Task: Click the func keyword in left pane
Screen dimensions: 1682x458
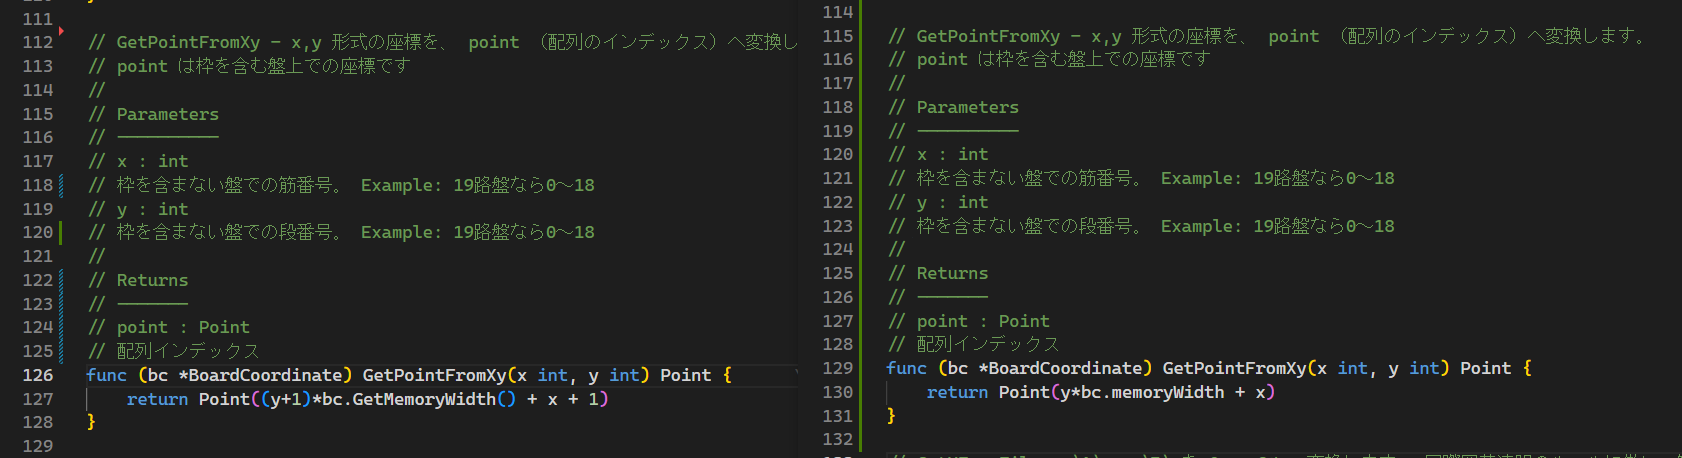Action: pos(106,375)
